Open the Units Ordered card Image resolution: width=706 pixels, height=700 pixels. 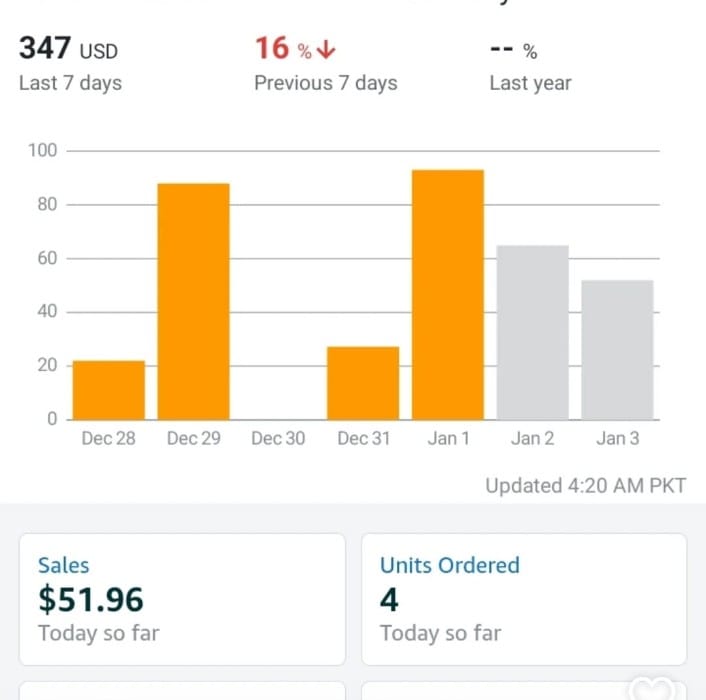(523, 598)
